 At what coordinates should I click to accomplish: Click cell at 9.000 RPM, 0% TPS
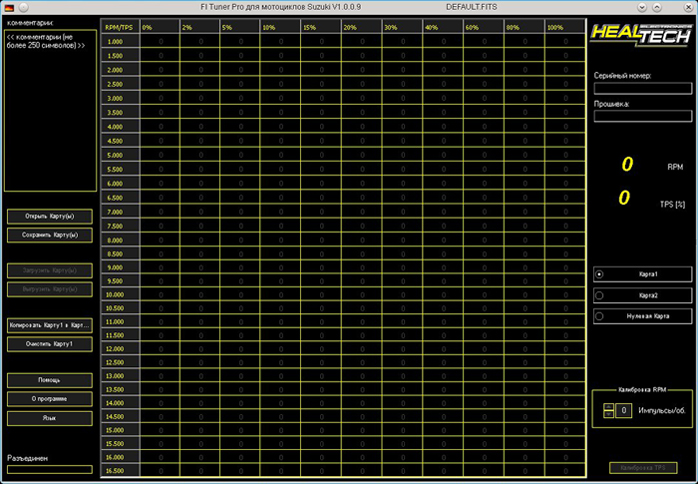[159, 267]
